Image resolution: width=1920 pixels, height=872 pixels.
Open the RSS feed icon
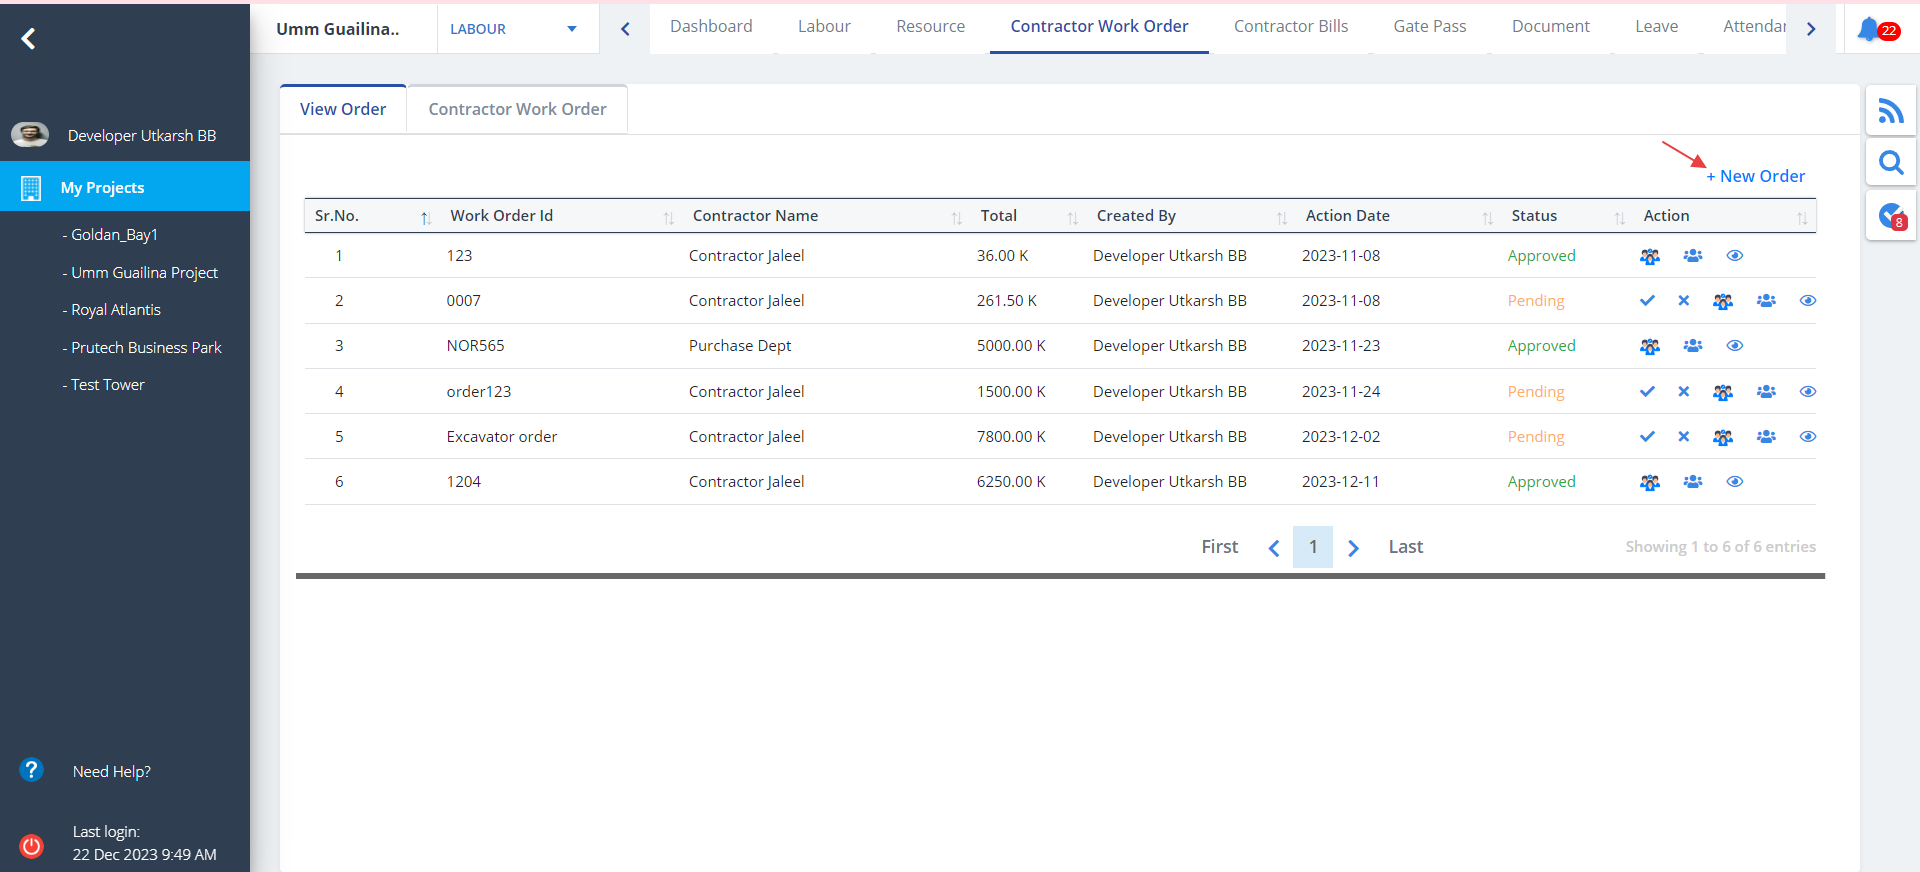[1890, 111]
